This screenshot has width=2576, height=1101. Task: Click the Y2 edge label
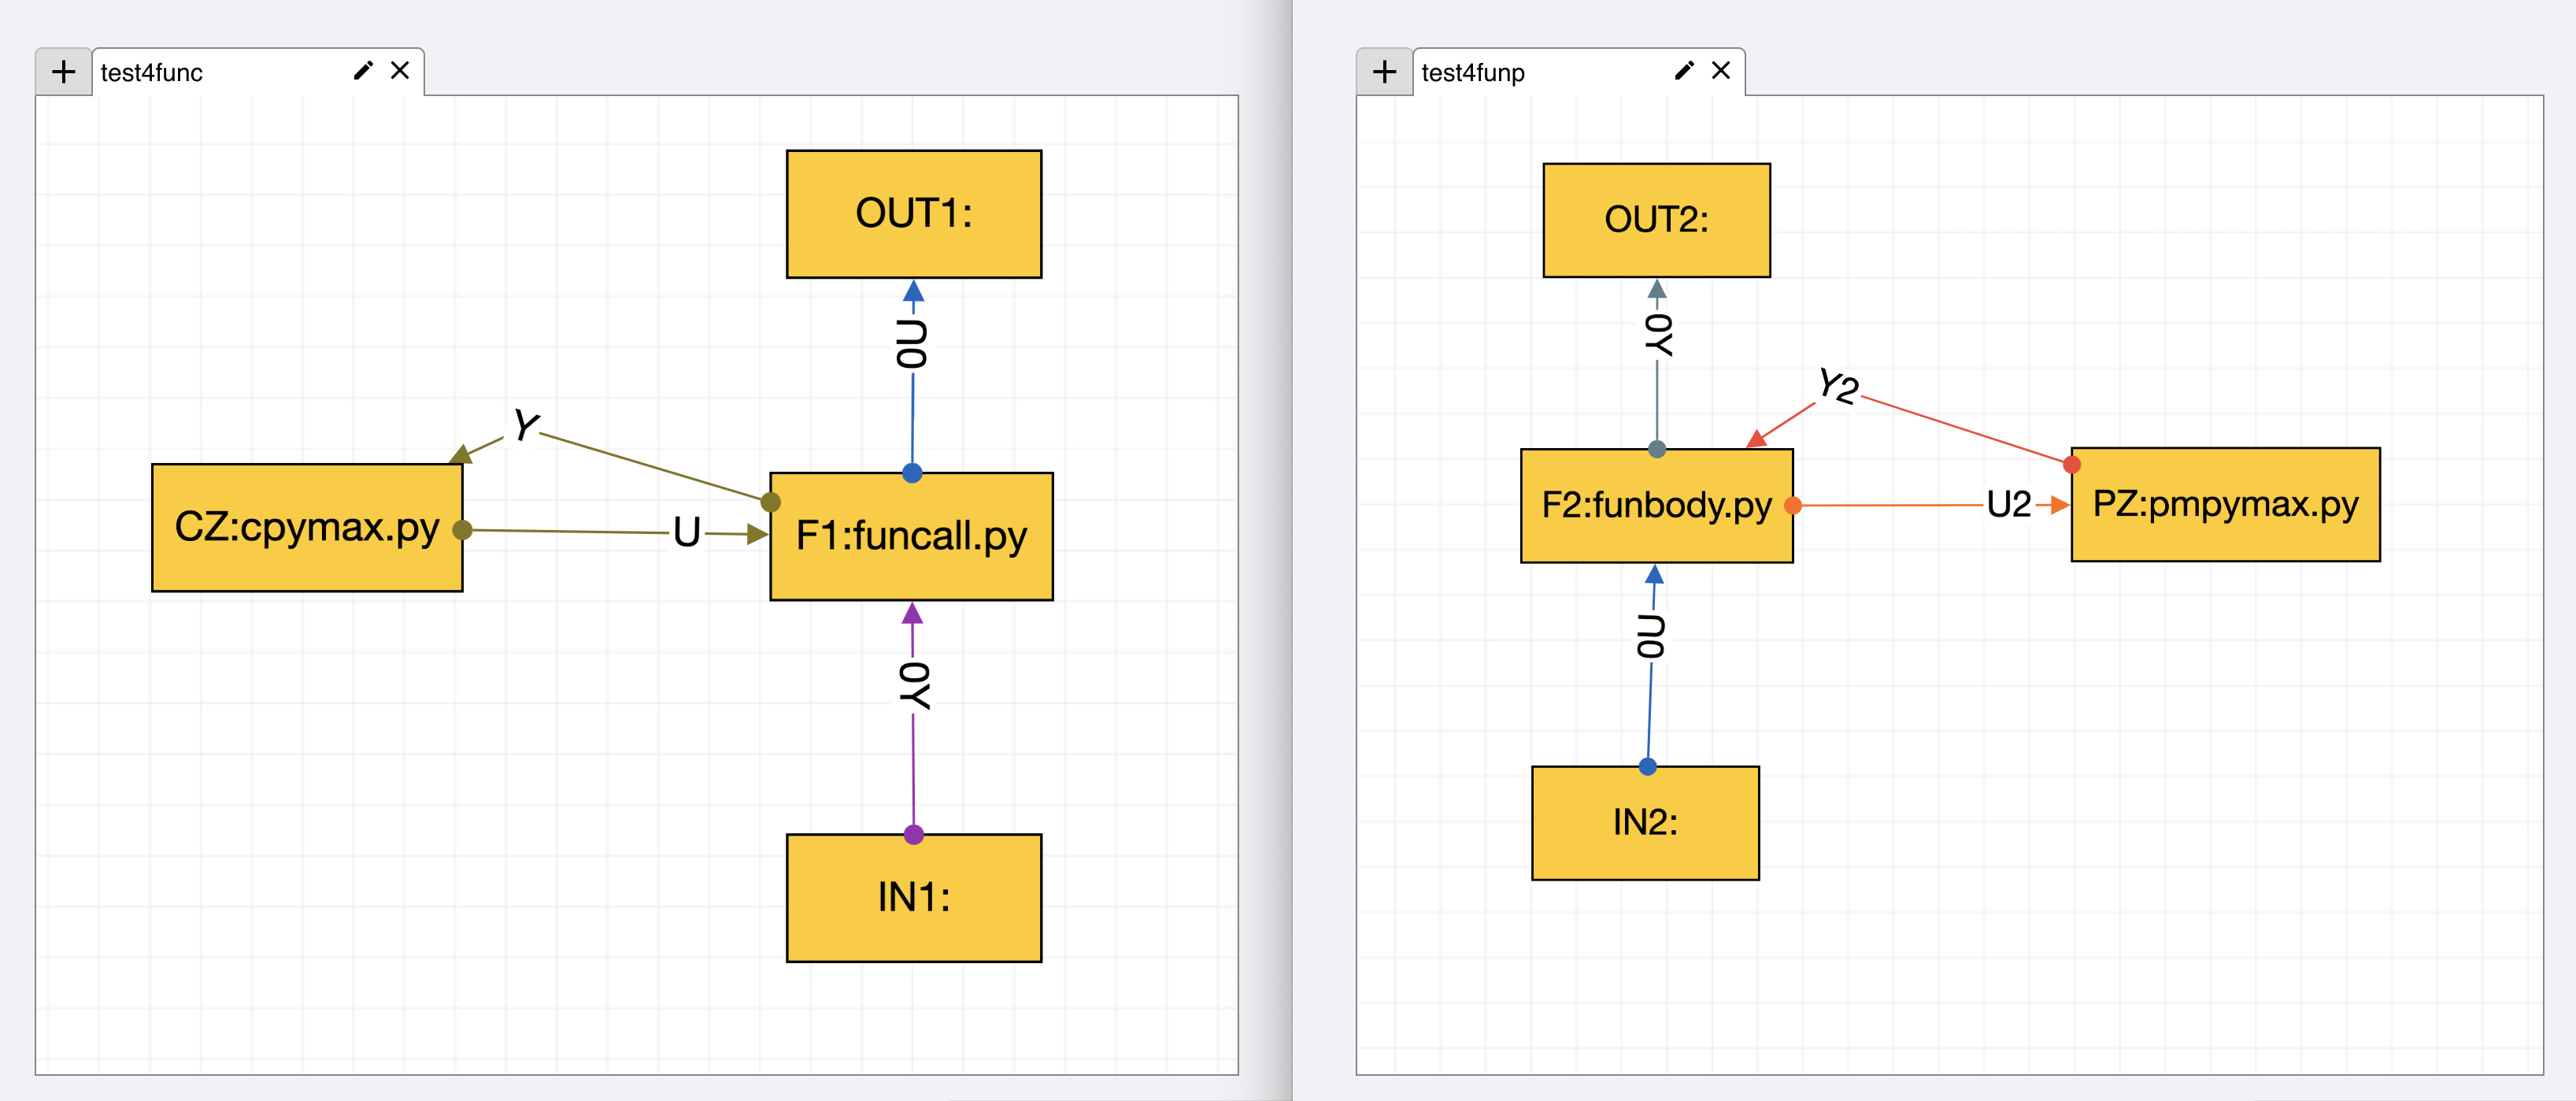[1838, 386]
